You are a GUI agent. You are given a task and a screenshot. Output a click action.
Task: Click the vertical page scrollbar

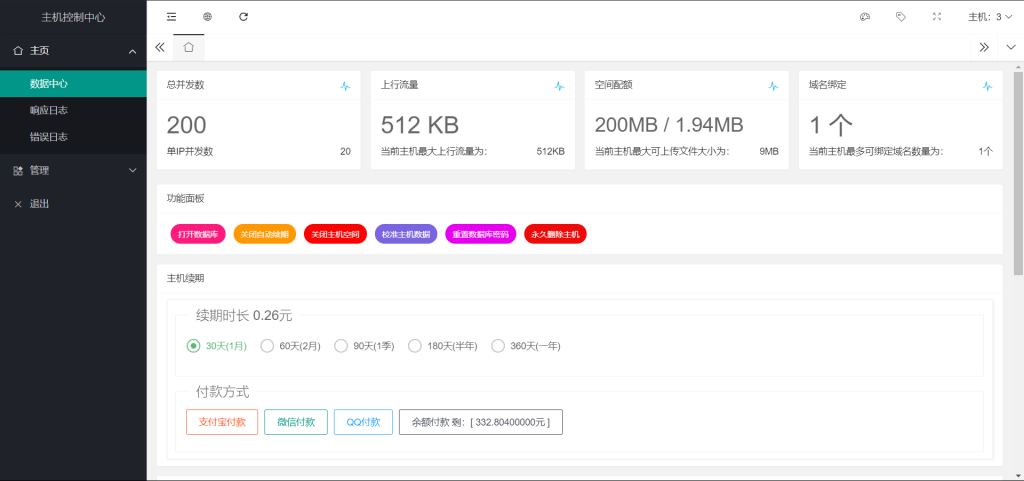(1018, 173)
